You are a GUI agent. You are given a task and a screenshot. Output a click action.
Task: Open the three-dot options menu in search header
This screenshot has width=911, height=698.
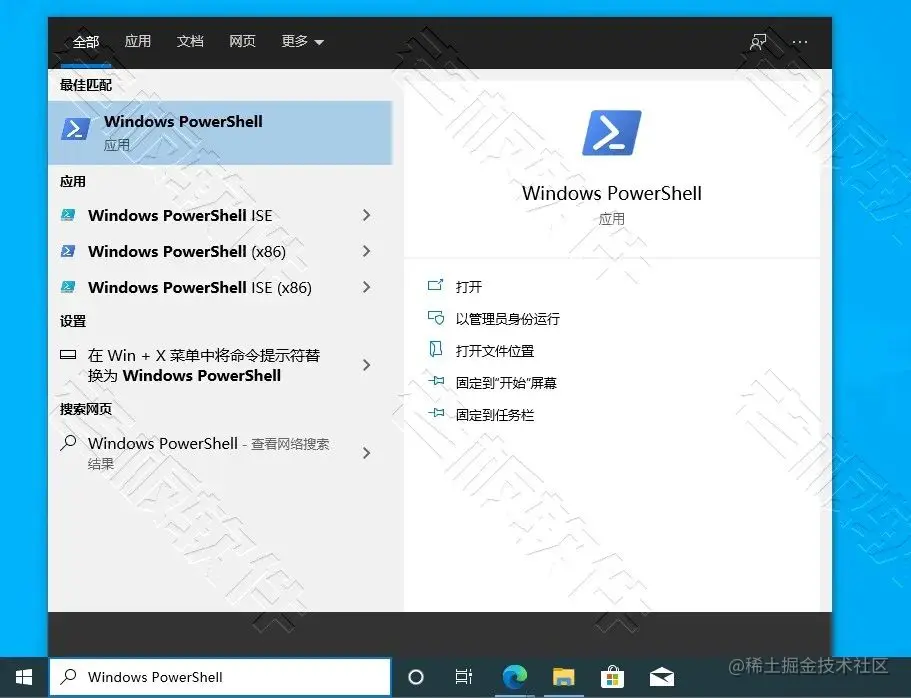pos(800,42)
